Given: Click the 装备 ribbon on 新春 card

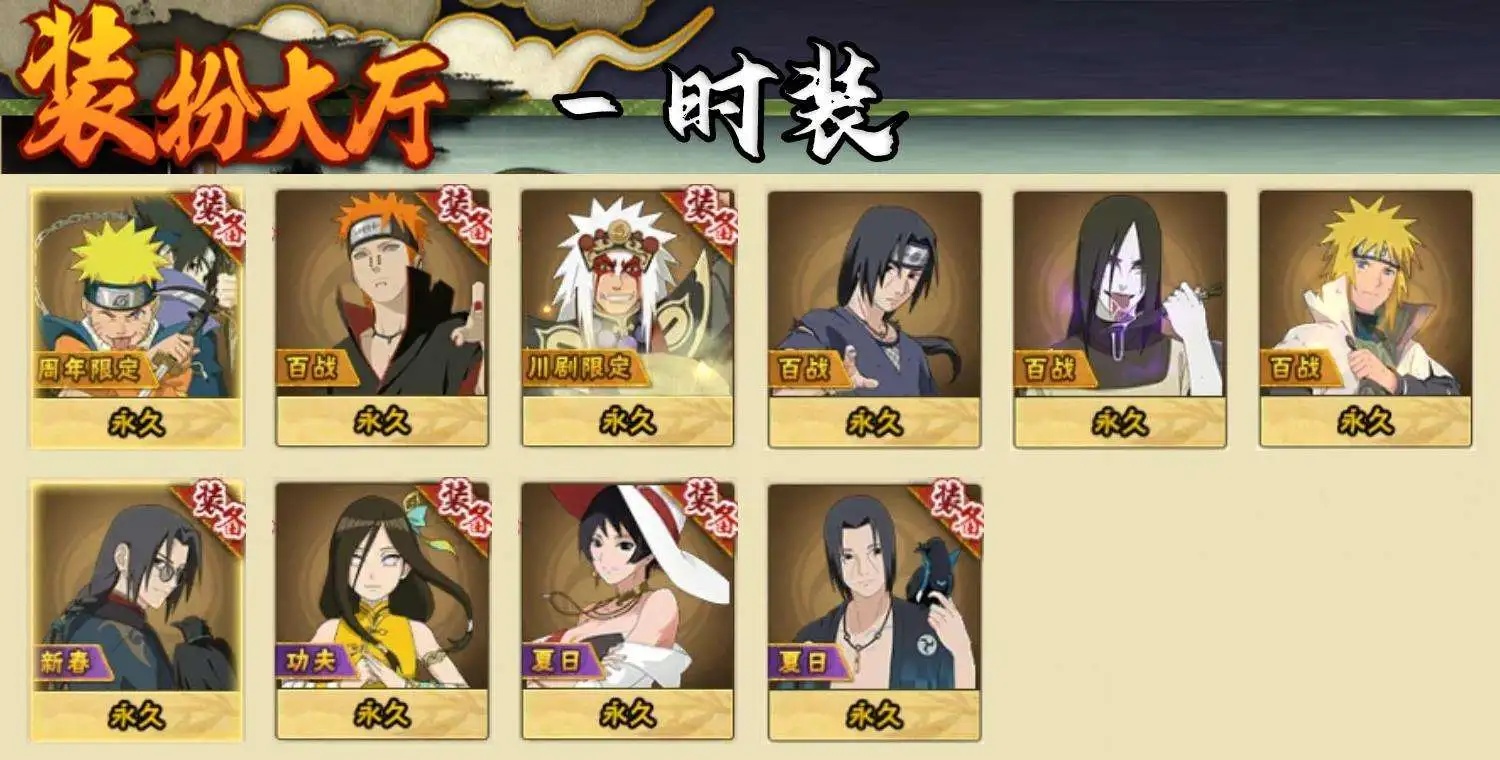Looking at the screenshot, I should tap(217, 509).
